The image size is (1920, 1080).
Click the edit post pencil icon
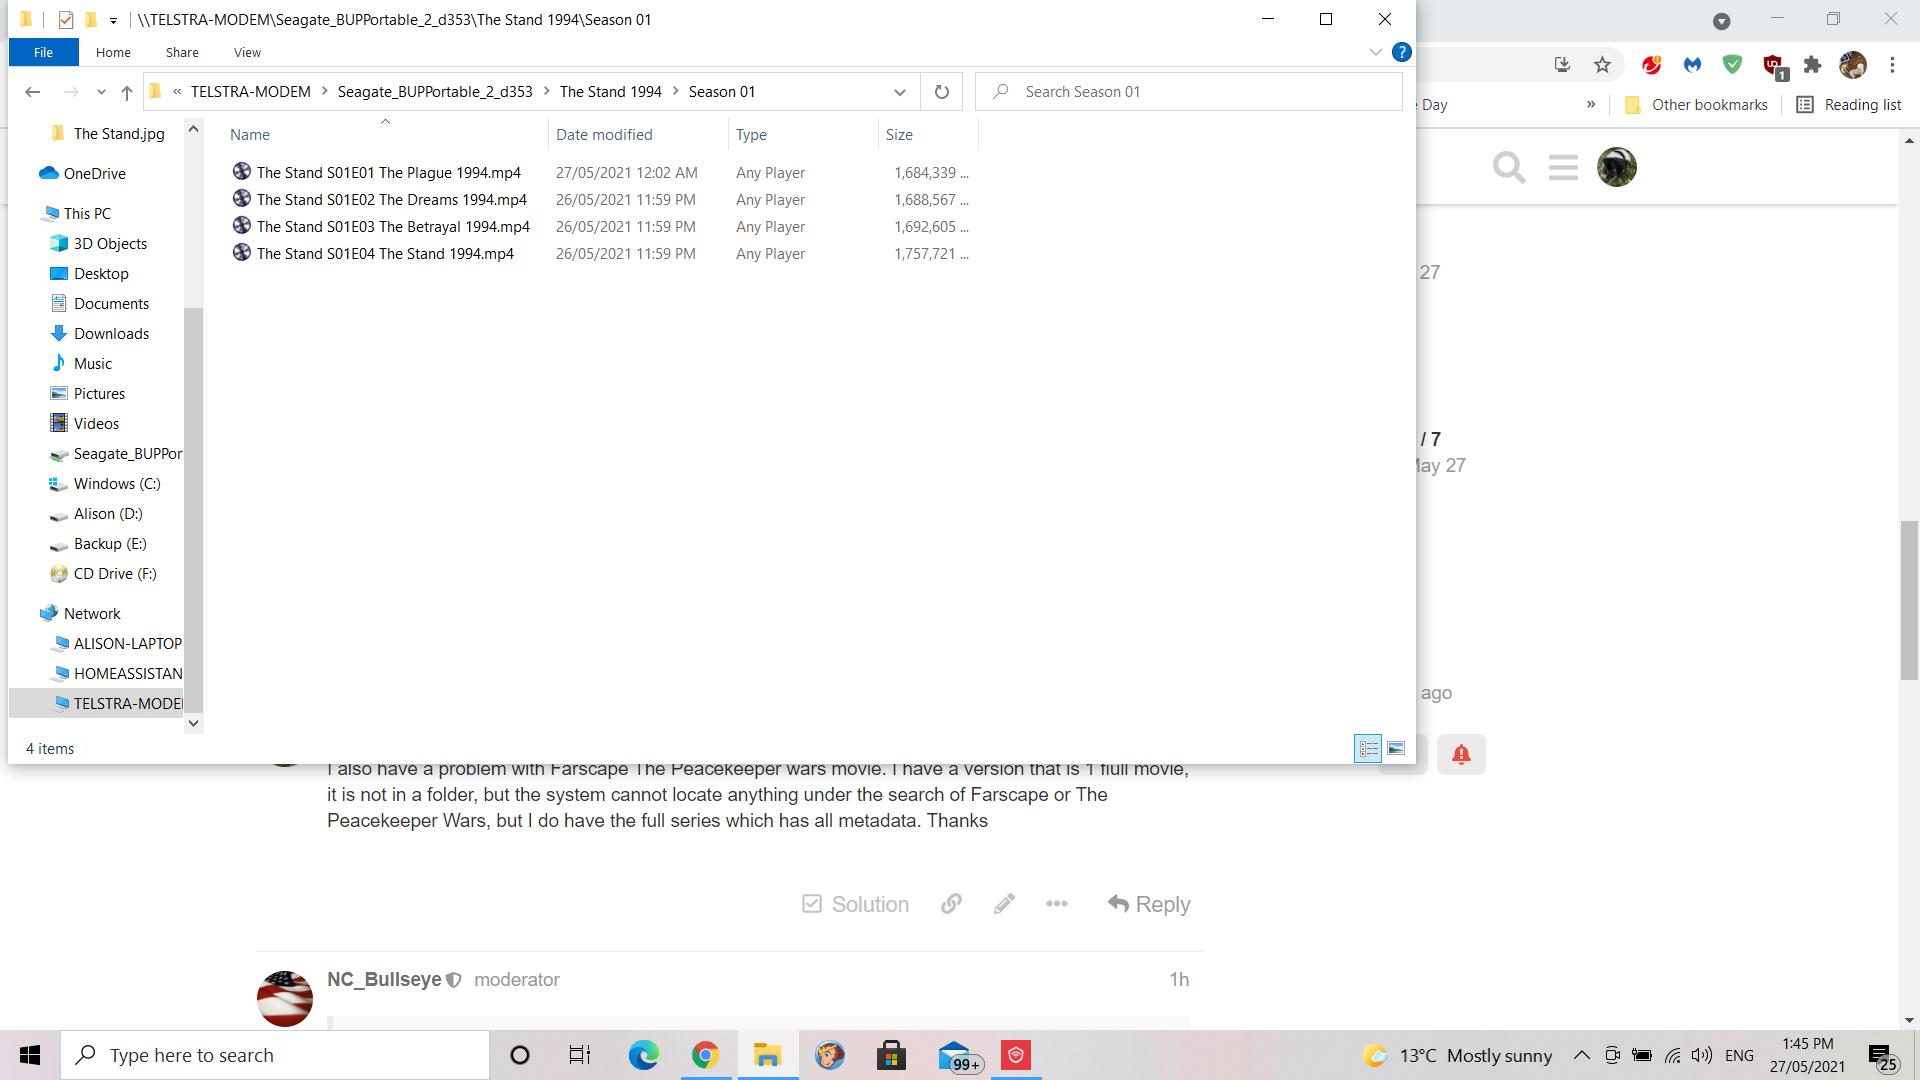(x=1004, y=904)
